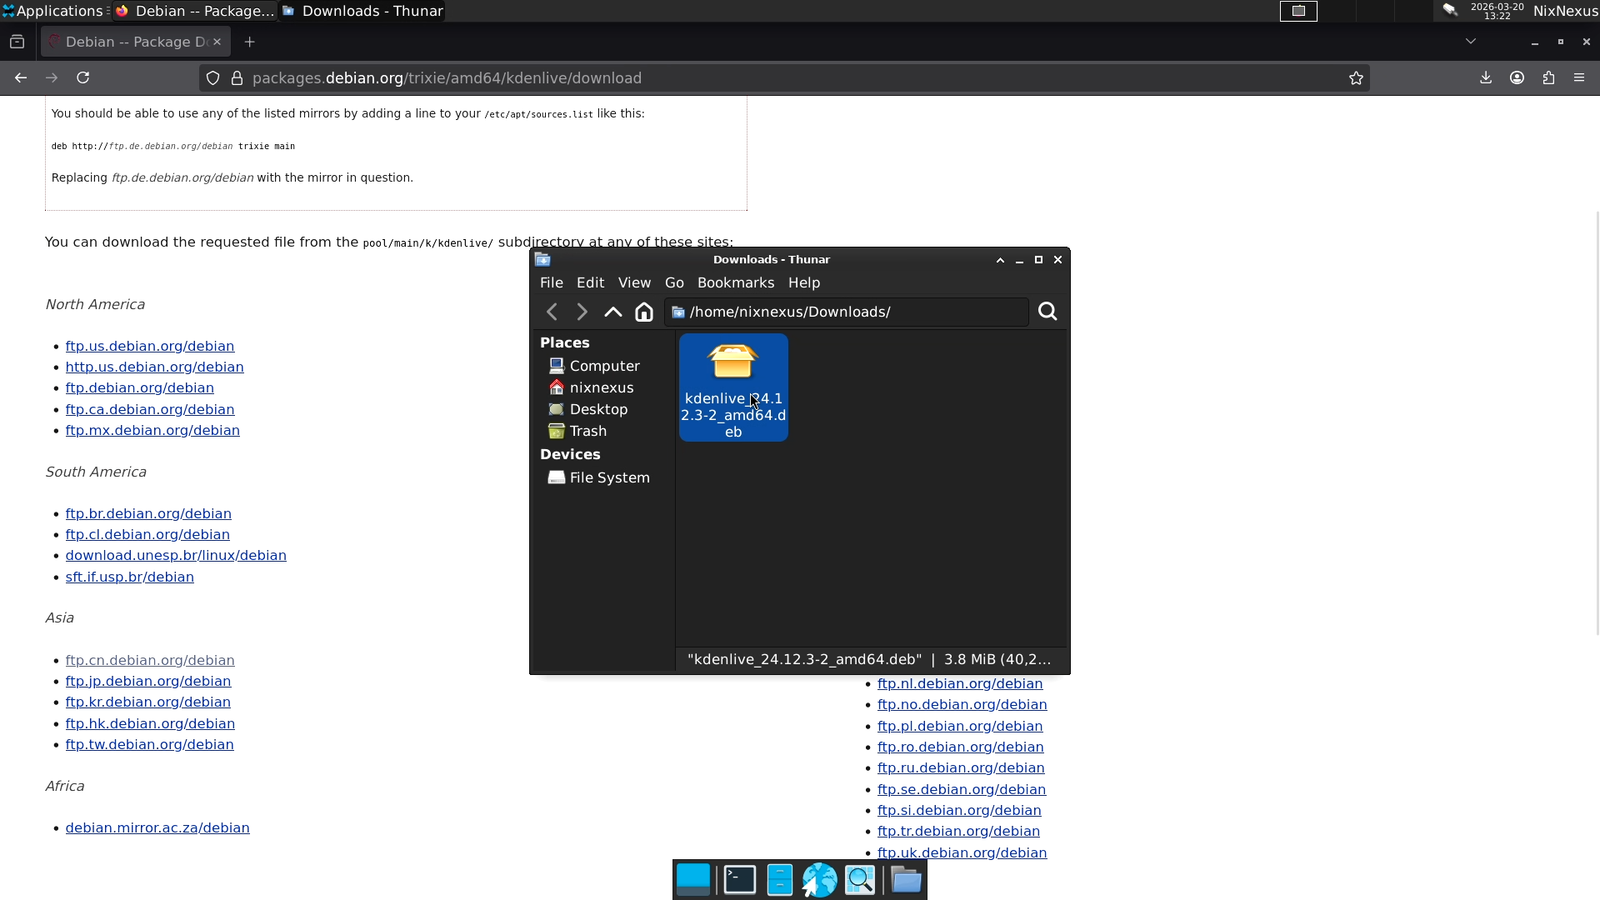Click show desktop icon in dock
This screenshot has width=1600, height=900.
click(693, 880)
